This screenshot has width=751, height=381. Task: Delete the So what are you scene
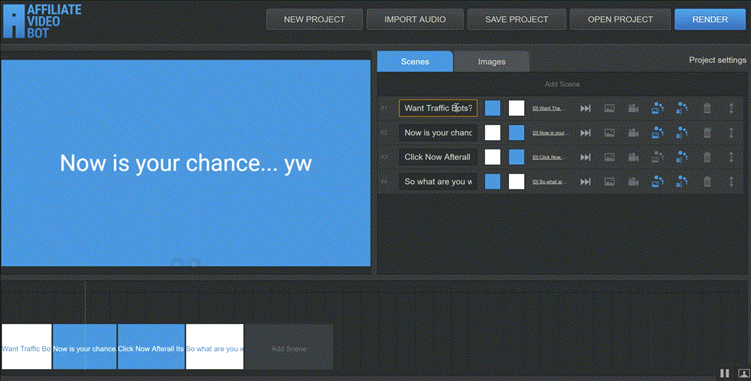click(x=707, y=182)
